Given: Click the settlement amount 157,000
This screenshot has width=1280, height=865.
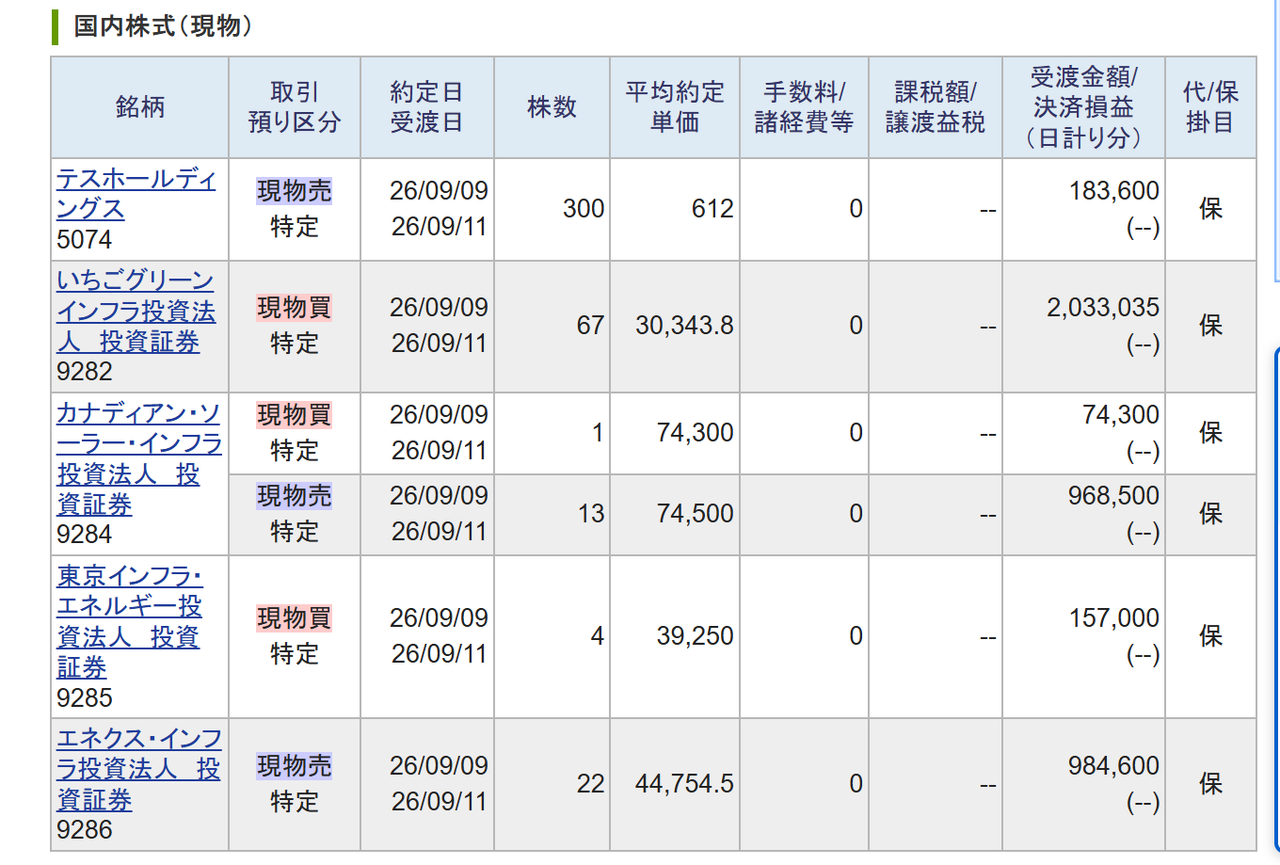Looking at the screenshot, I should point(1114,618).
